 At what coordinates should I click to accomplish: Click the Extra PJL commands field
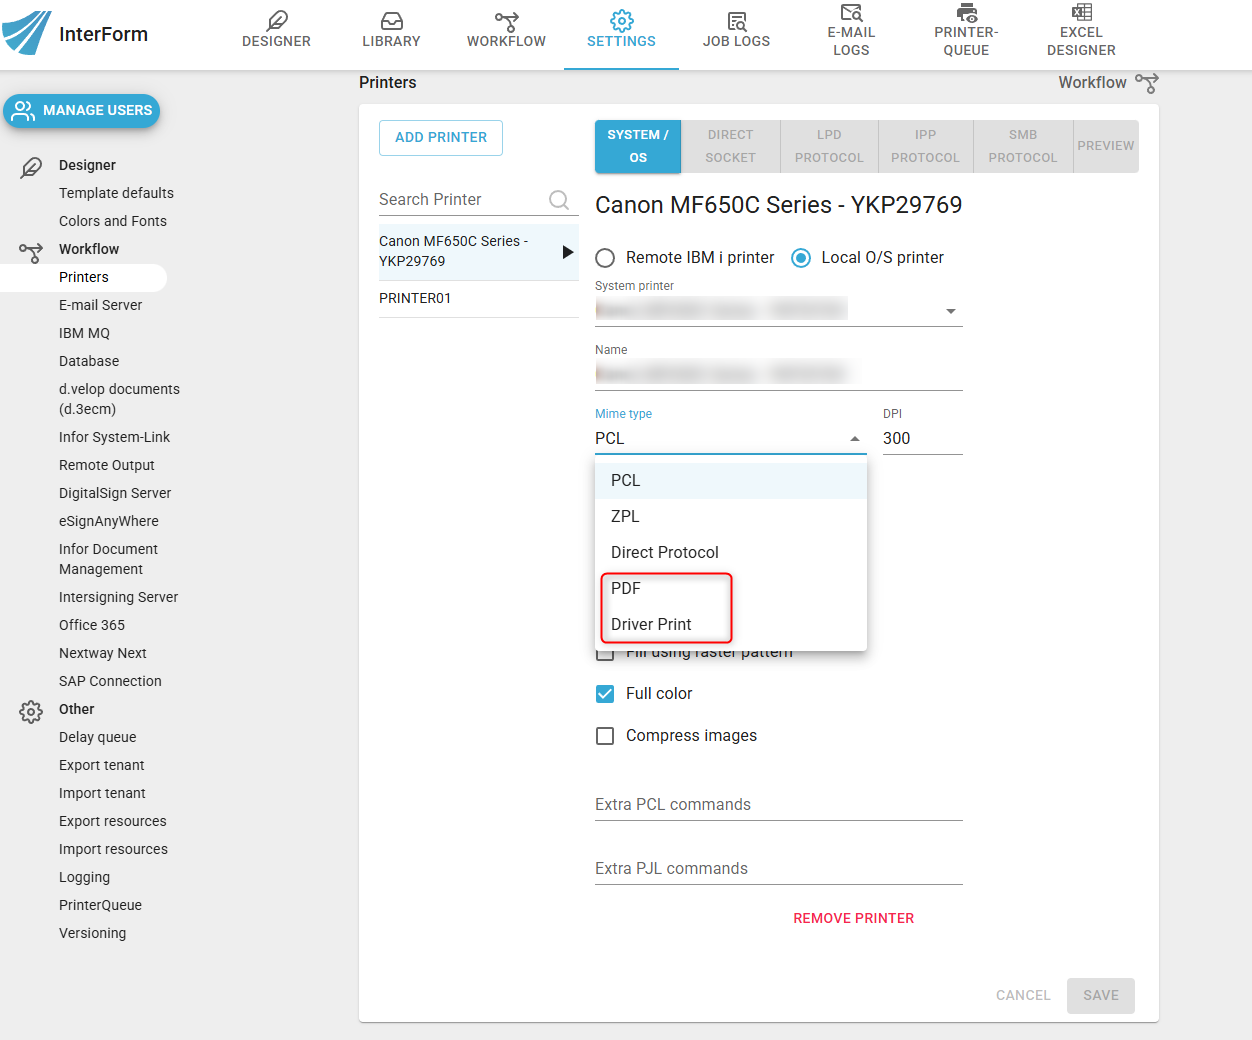click(779, 869)
